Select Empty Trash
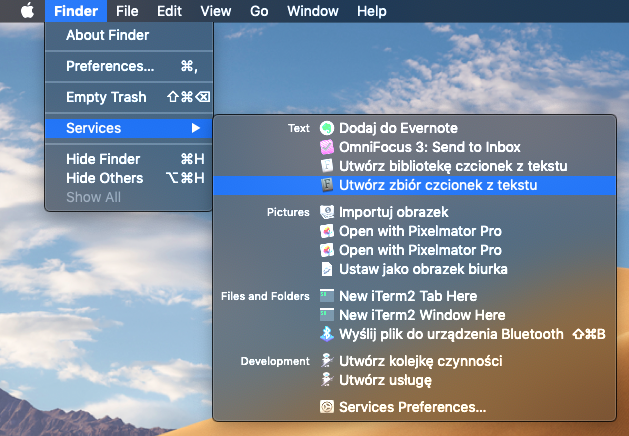Screen dimensions: 629x436 [x=129, y=97]
